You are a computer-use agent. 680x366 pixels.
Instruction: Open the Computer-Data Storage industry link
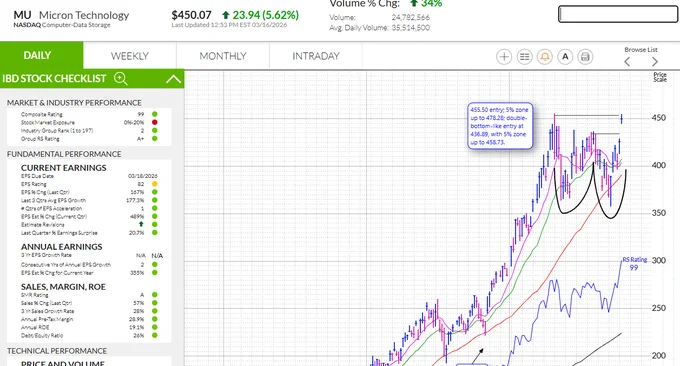pyautogui.click(x=76, y=25)
